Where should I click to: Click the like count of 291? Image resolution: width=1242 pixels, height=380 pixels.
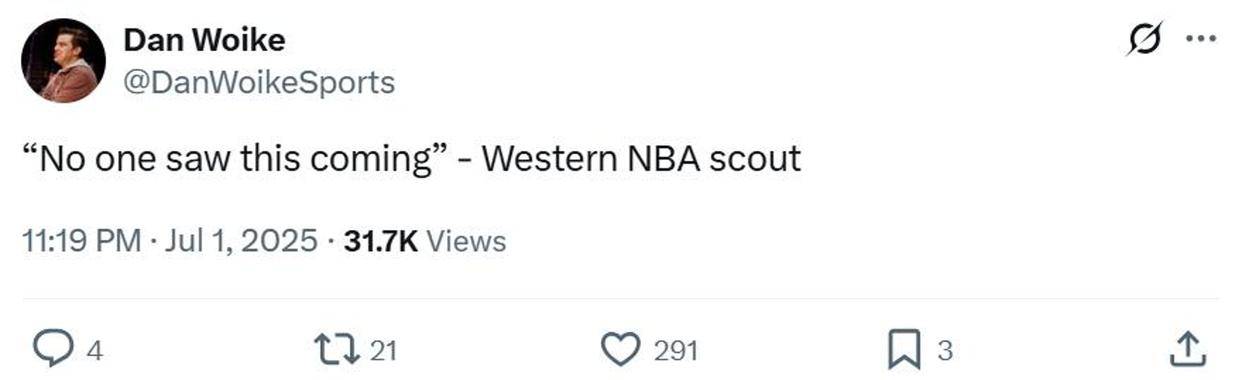pos(675,351)
